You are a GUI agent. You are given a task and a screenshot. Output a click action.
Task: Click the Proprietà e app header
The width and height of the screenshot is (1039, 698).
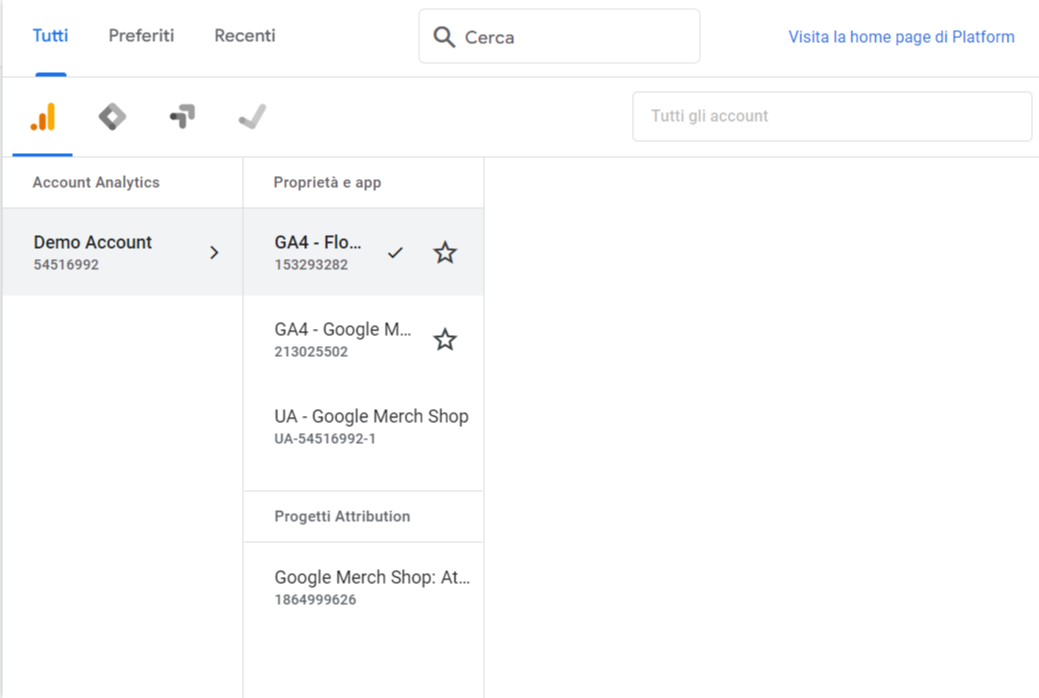coord(327,182)
